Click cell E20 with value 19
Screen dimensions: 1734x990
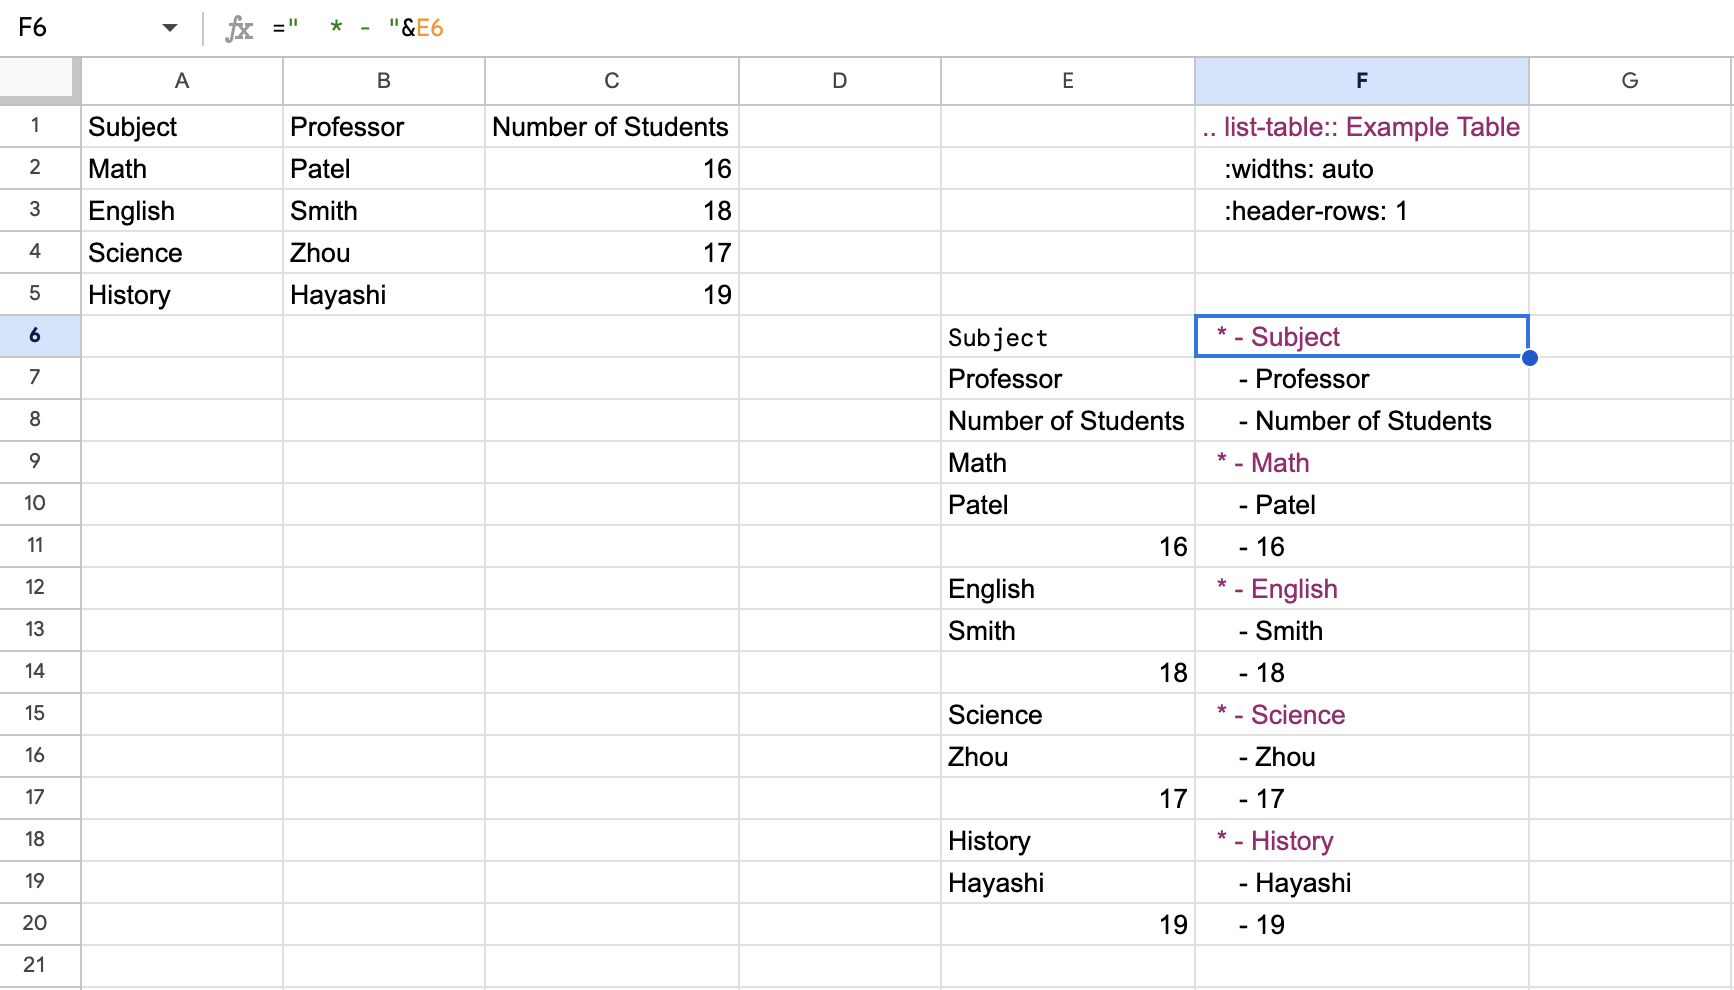[1068, 925]
